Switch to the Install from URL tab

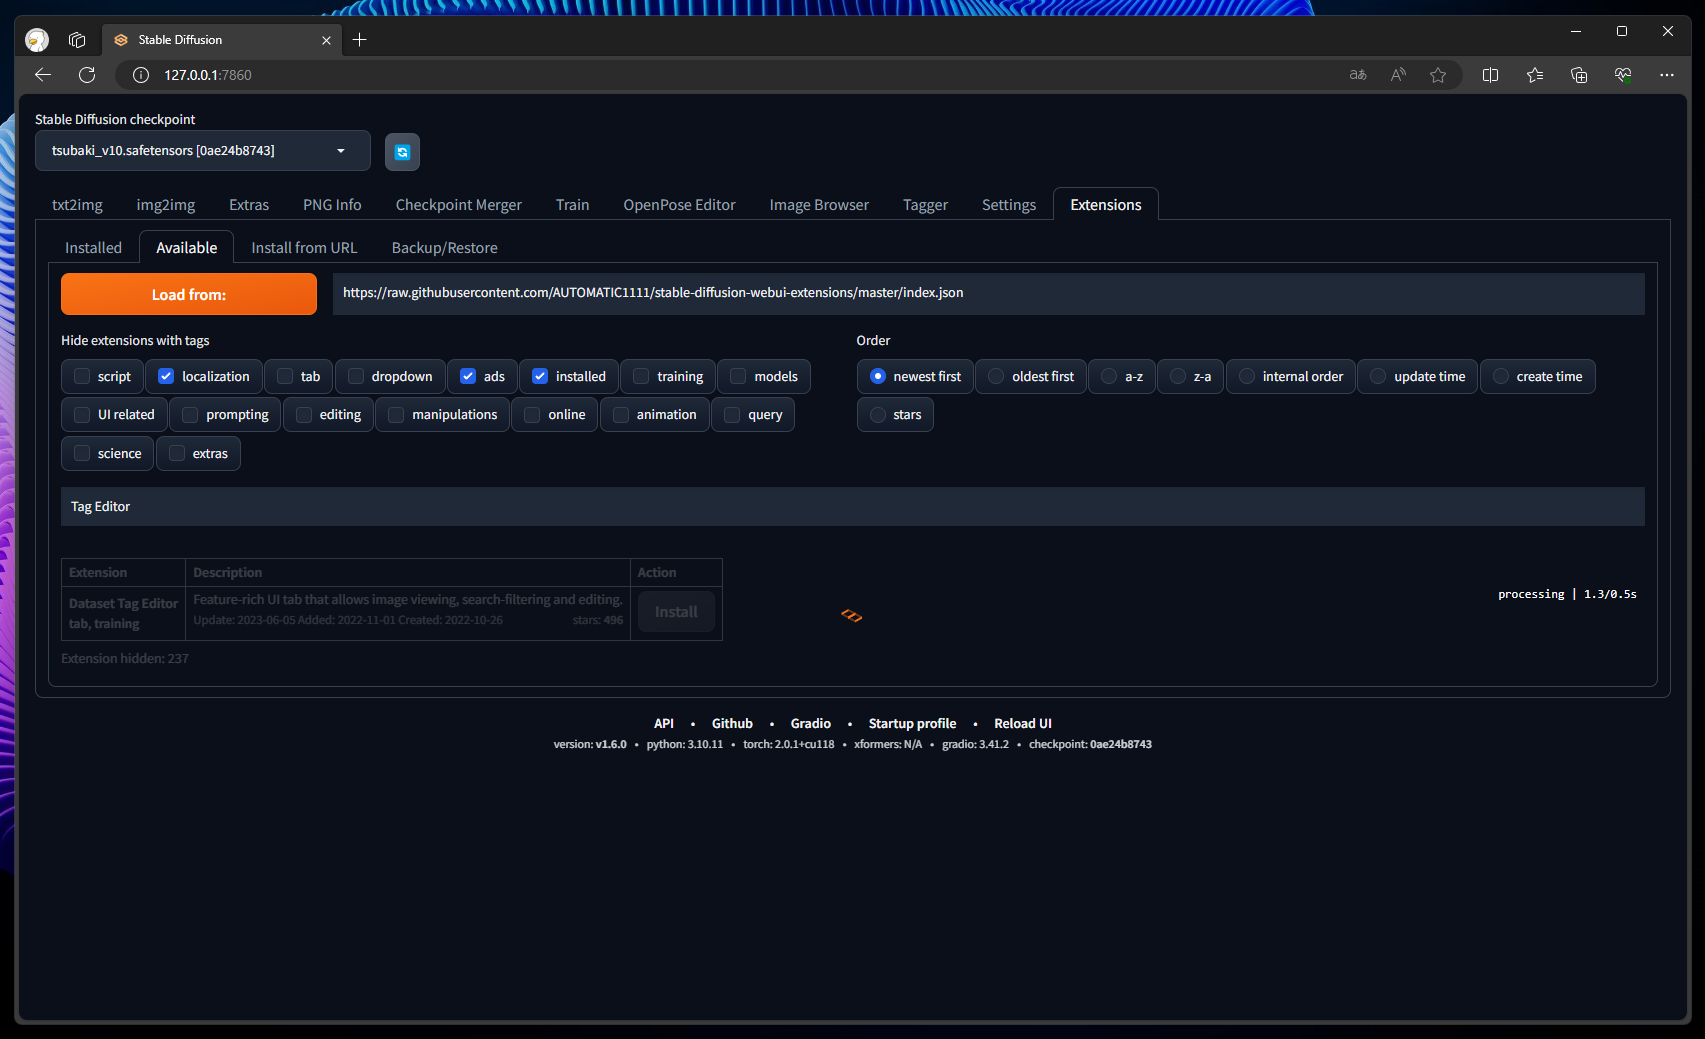click(304, 248)
